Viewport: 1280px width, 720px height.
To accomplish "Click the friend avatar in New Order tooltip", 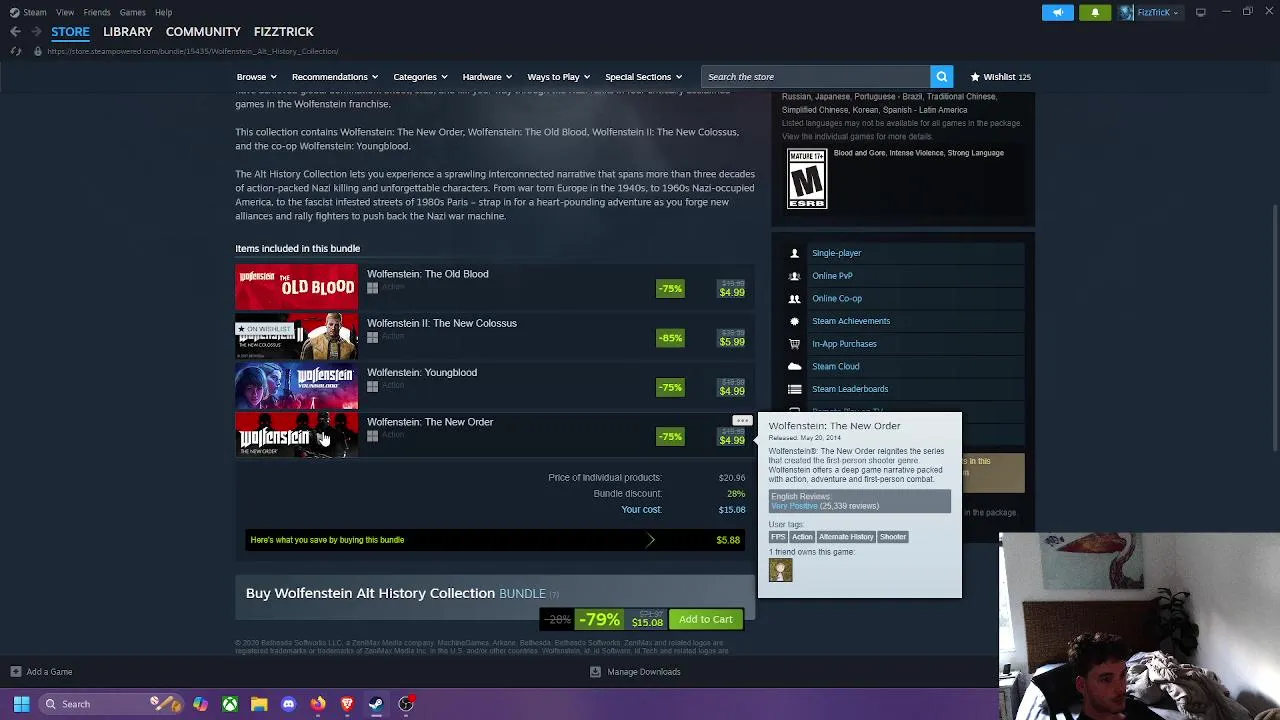I will (780, 570).
